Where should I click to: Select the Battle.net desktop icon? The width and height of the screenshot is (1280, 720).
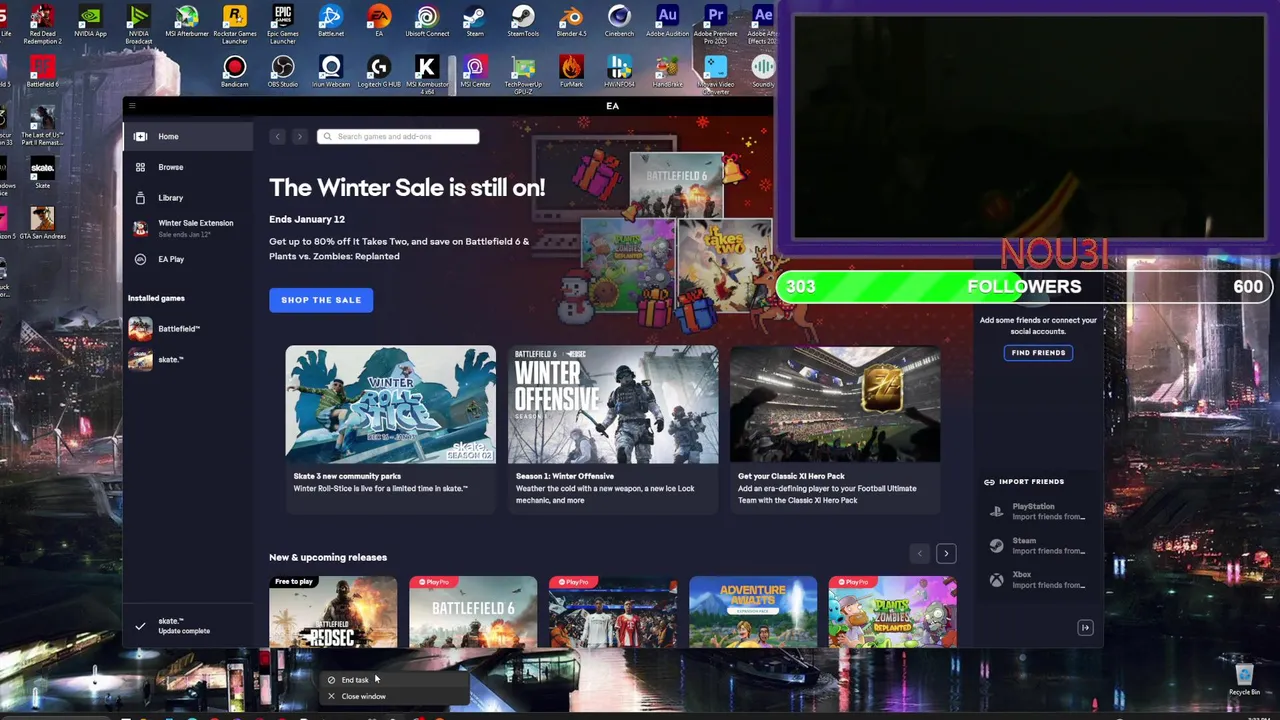click(x=331, y=22)
